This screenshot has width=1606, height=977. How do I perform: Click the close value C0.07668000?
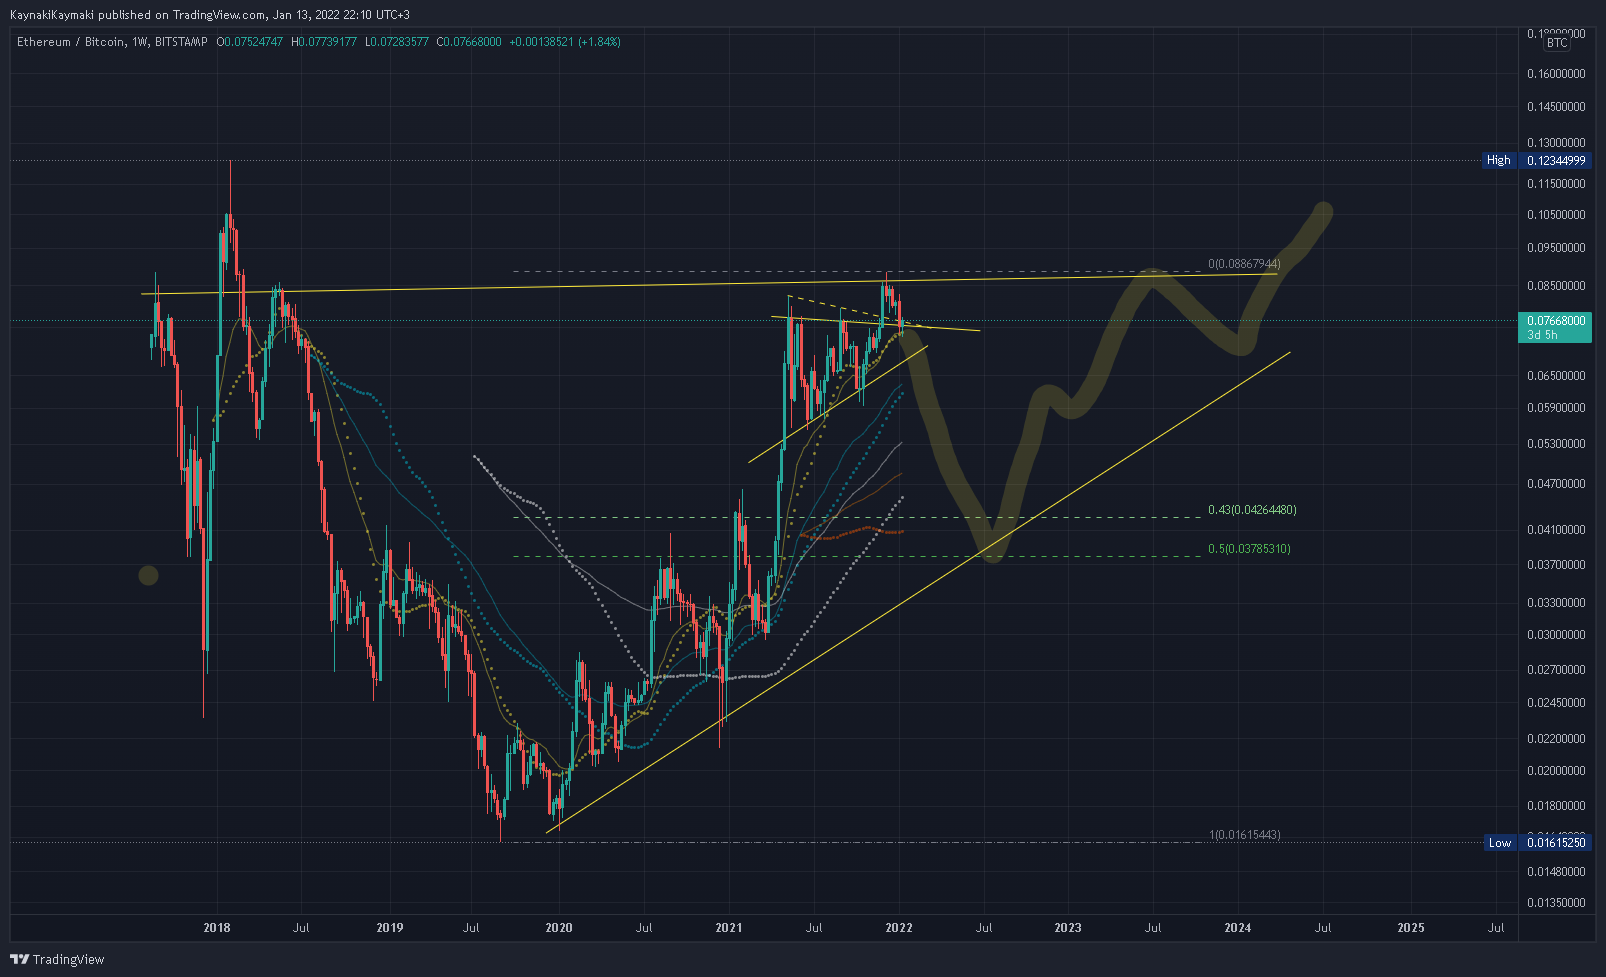pyautogui.click(x=469, y=42)
